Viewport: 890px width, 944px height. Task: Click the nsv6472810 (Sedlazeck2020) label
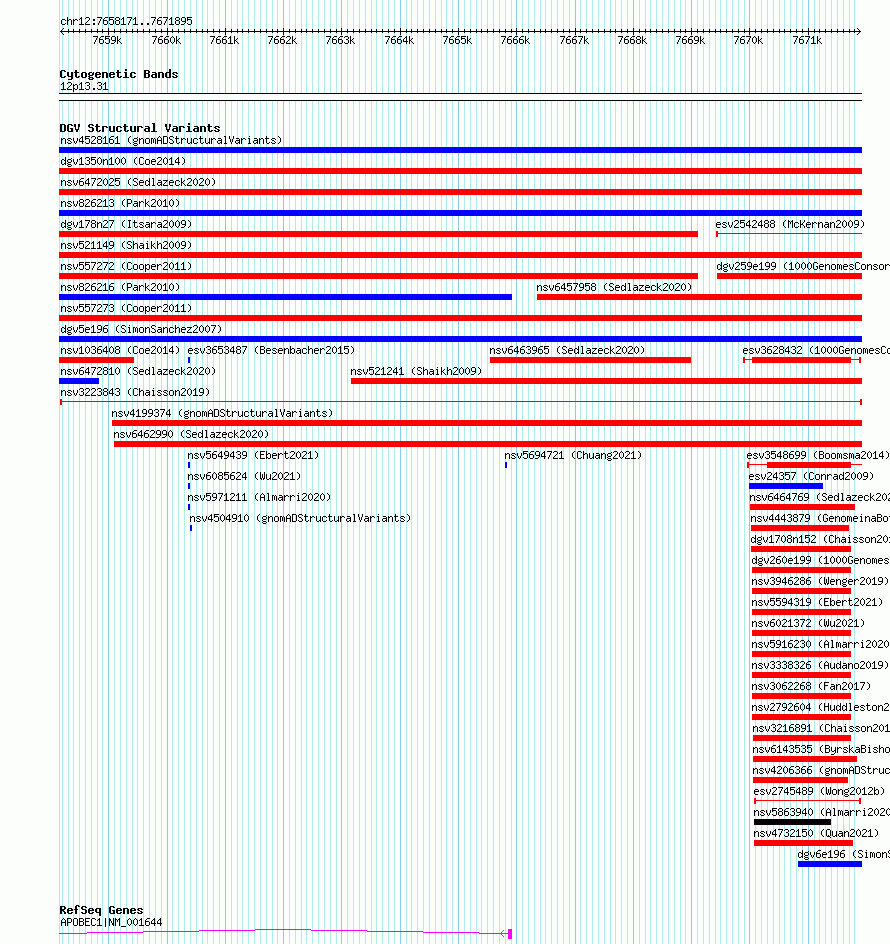point(138,371)
